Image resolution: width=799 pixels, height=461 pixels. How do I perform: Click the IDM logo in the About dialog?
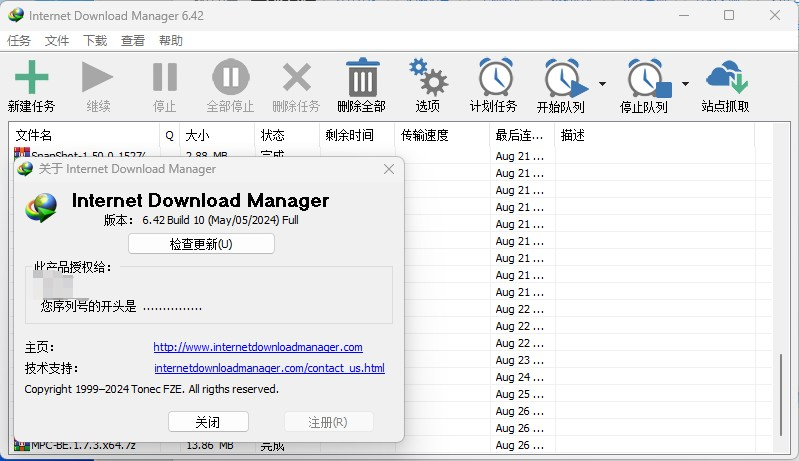43,206
